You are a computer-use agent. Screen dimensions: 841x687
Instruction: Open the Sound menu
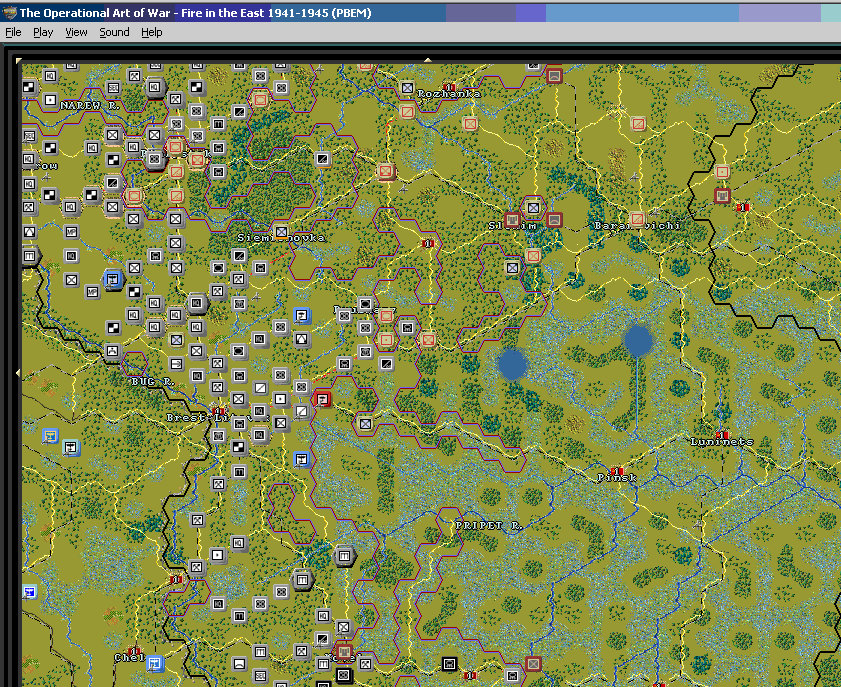[x=114, y=32]
